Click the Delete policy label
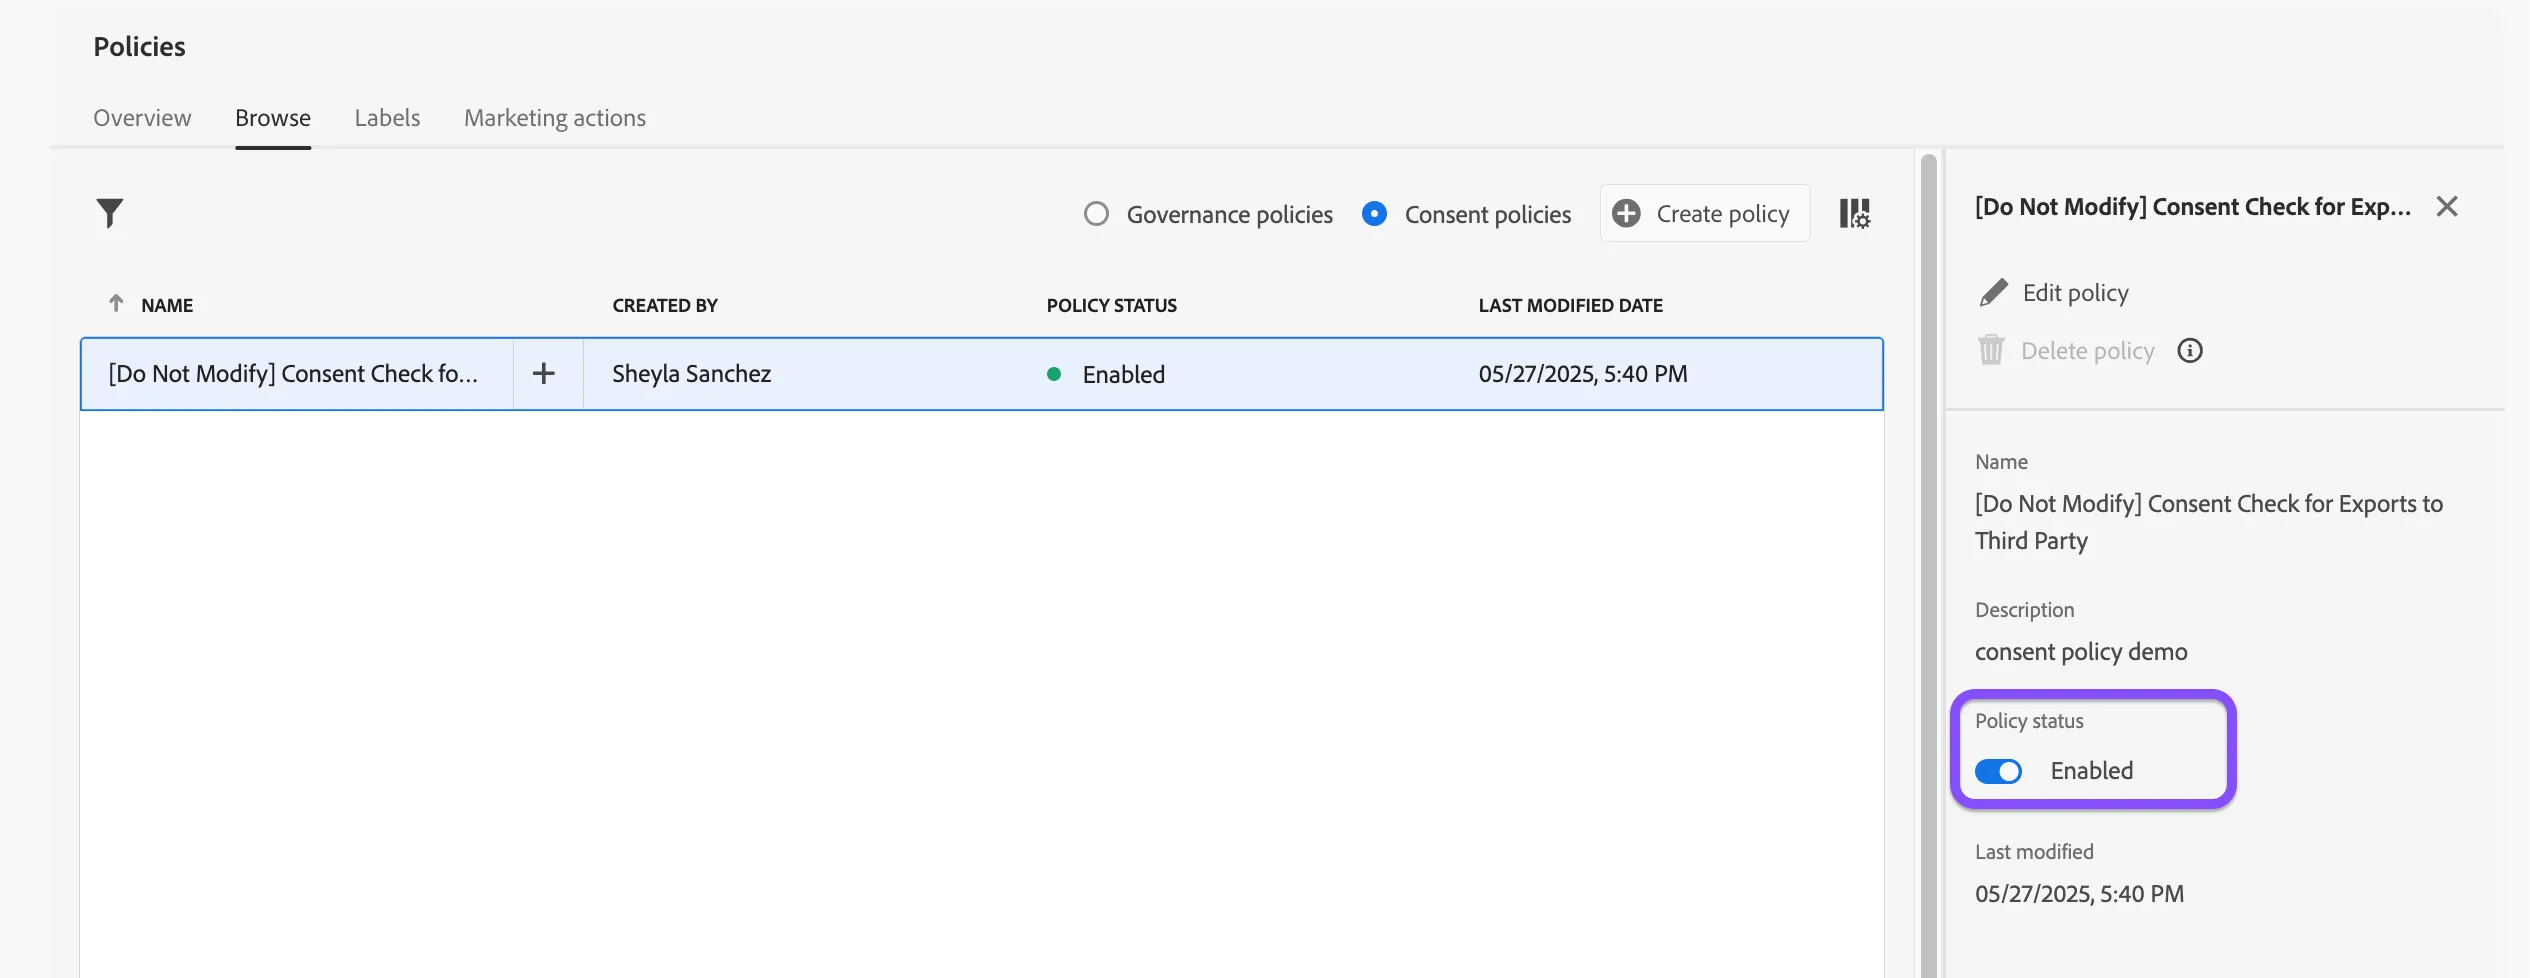Screen dimensions: 2530x978 coord(2088,351)
